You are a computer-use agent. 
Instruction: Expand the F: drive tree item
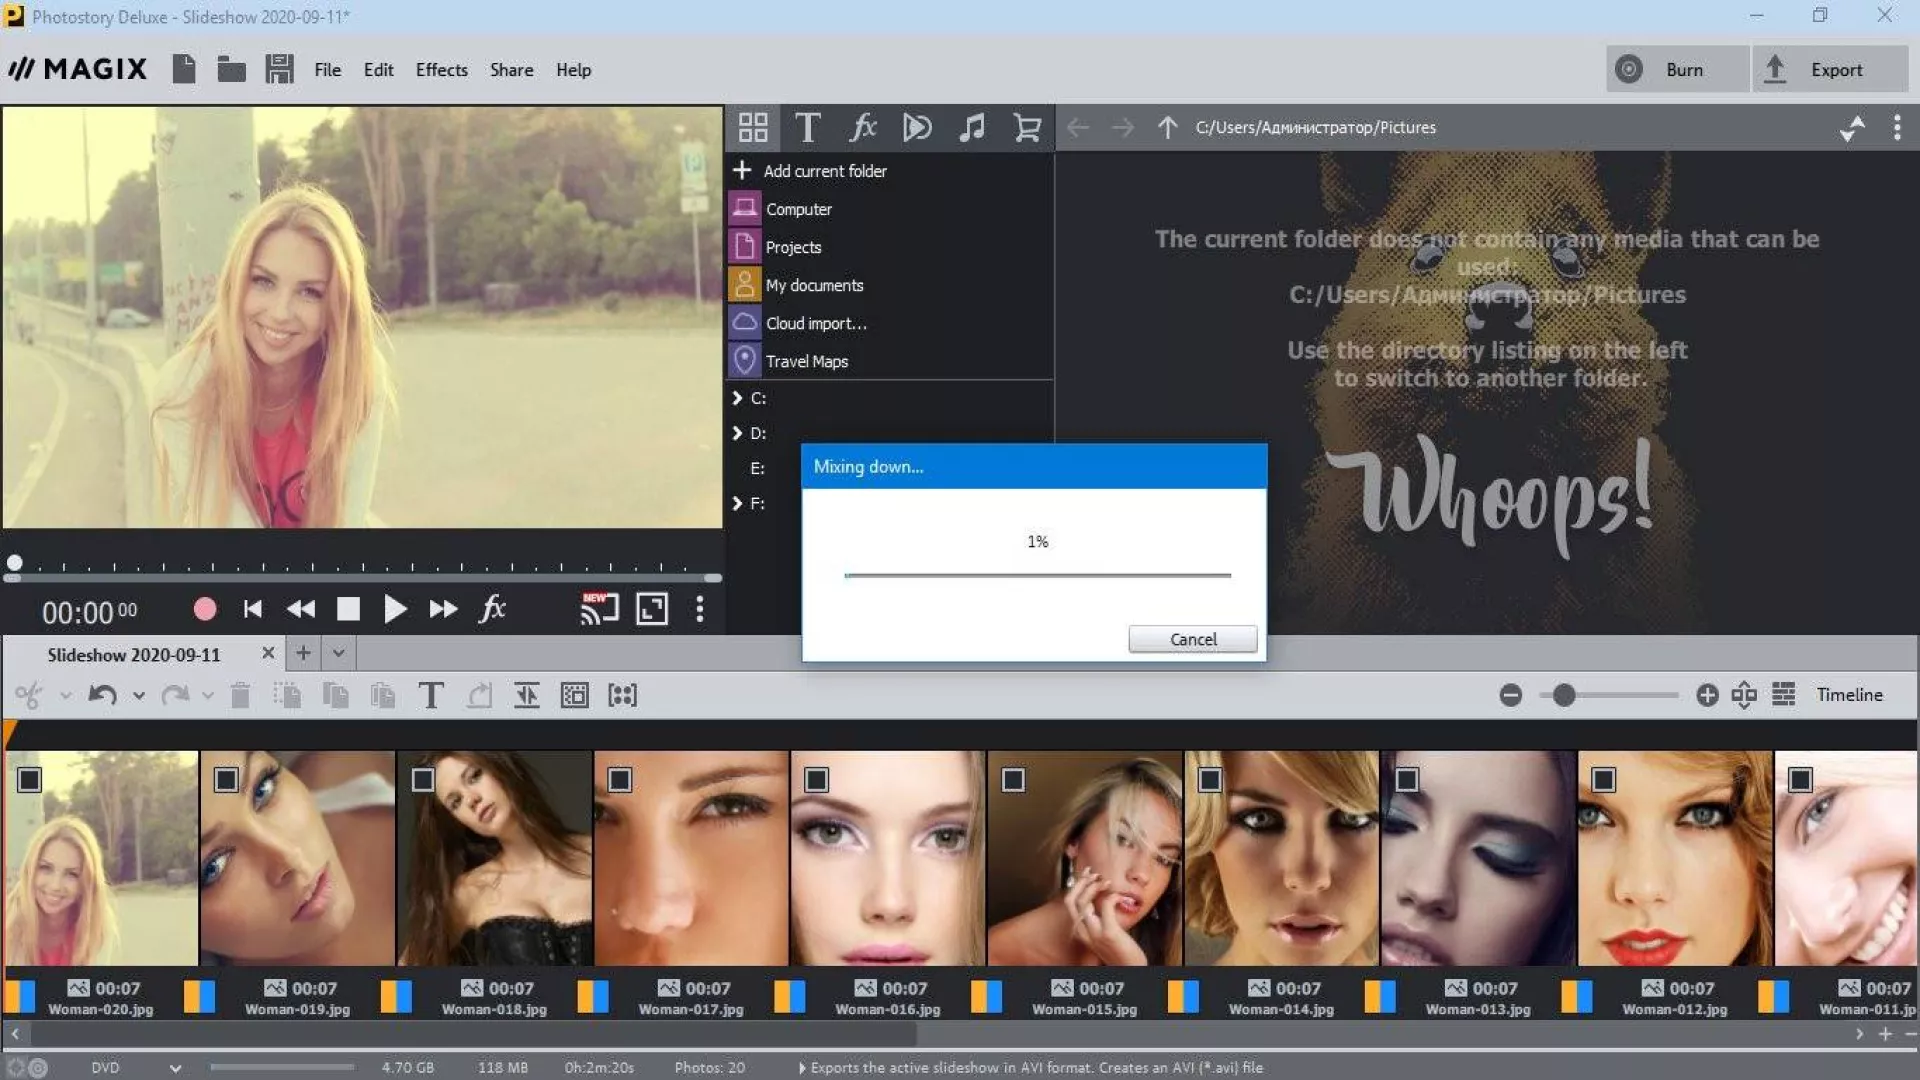coord(738,503)
